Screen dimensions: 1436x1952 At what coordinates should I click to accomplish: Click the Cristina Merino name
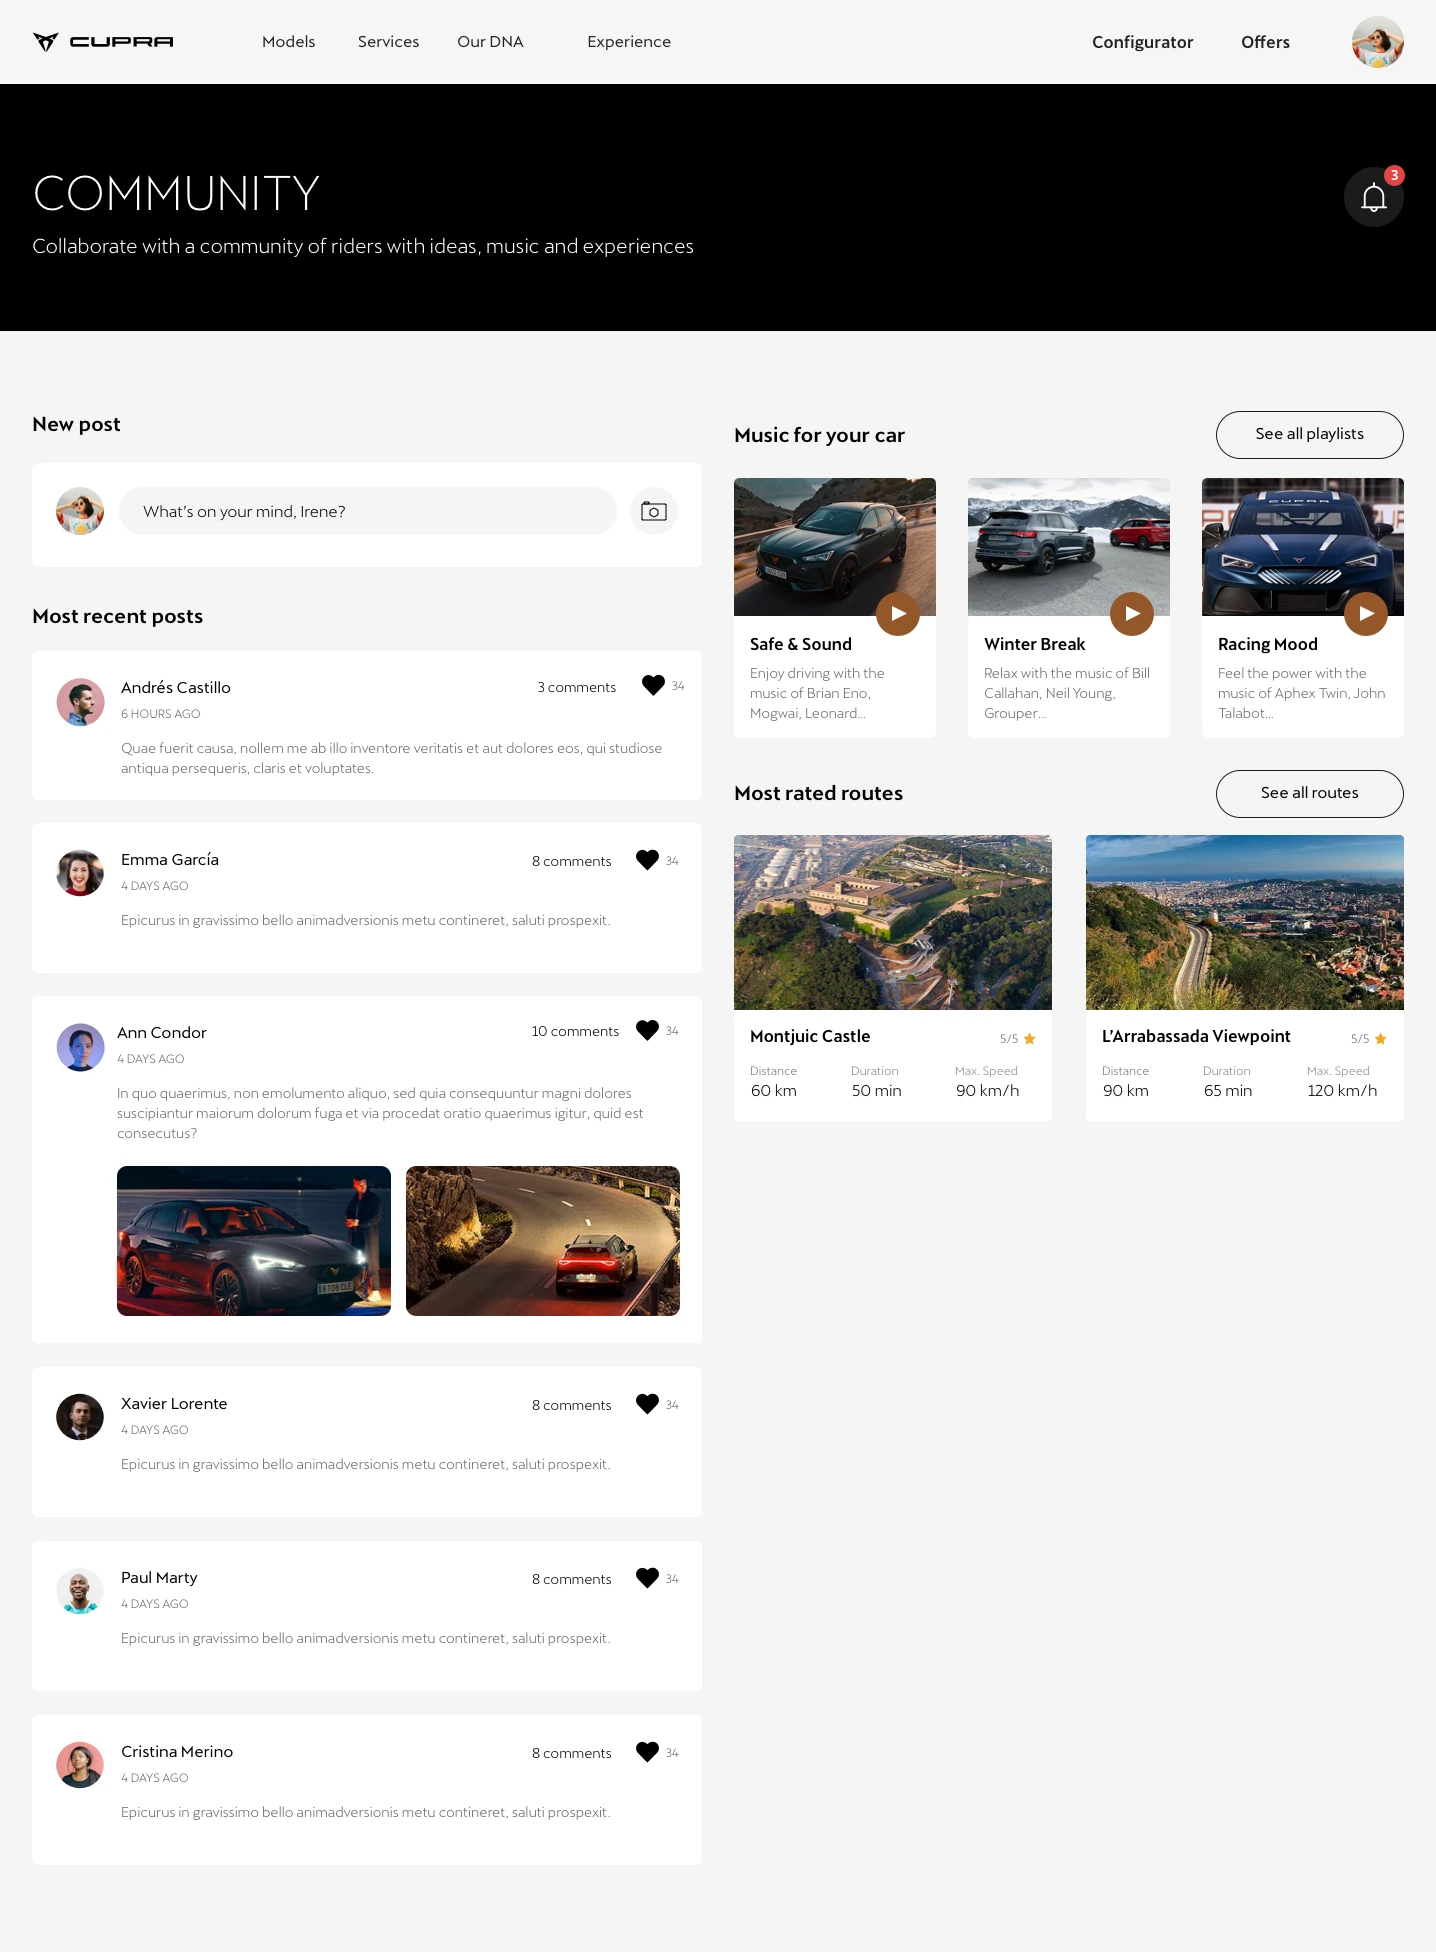[177, 1751]
